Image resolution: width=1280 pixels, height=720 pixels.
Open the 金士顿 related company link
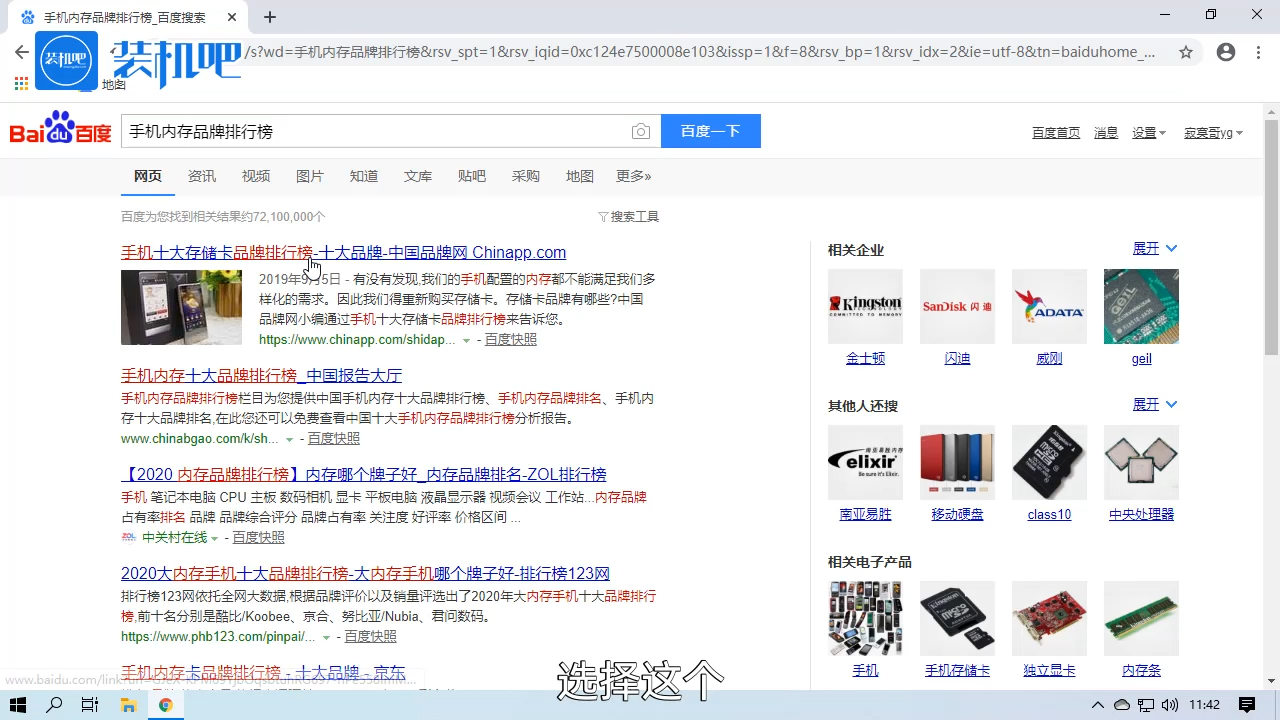(x=865, y=358)
